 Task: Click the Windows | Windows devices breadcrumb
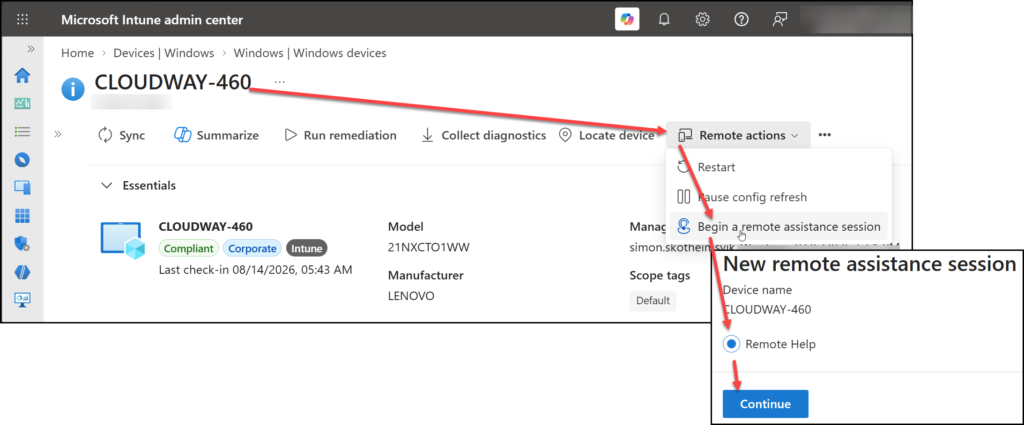click(x=310, y=53)
